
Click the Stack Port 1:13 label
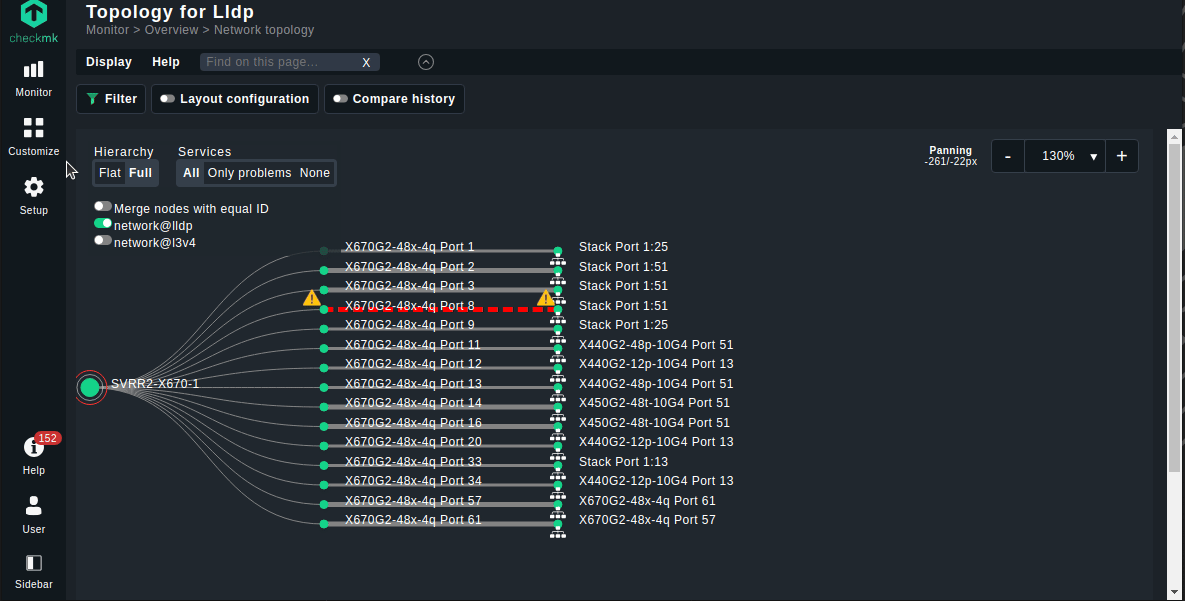pyautogui.click(x=623, y=462)
